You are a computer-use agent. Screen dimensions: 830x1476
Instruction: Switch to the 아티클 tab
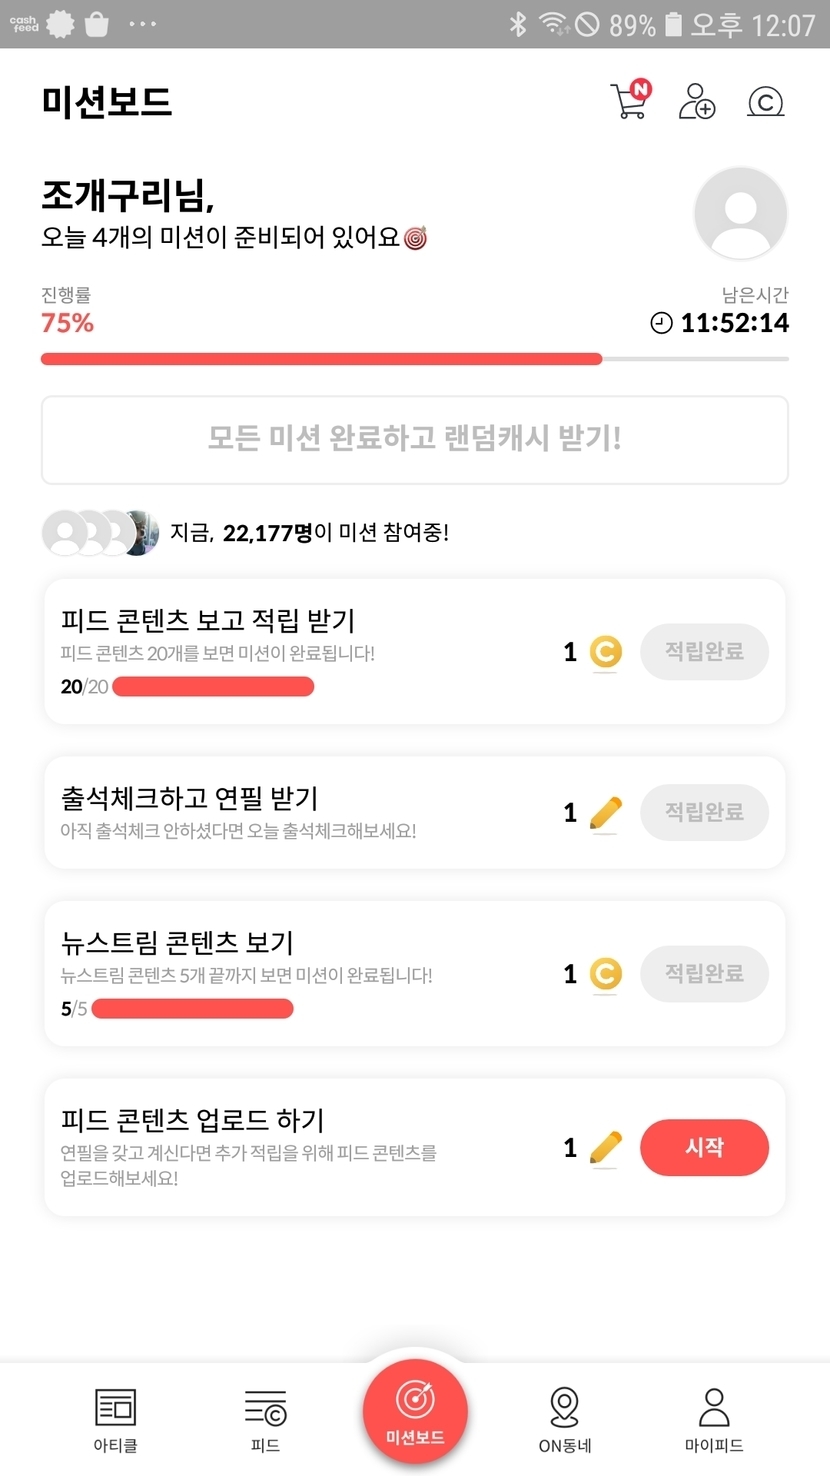click(115, 1418)
